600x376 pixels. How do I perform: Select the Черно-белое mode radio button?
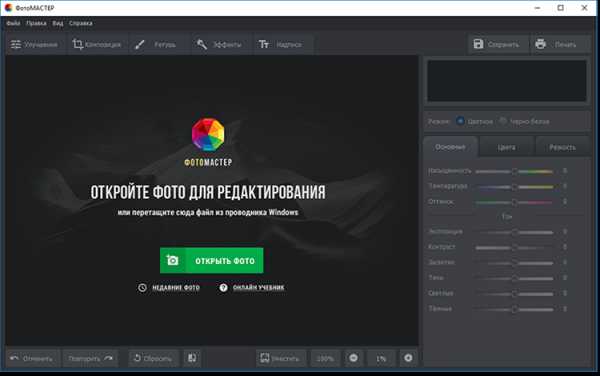coord(503,121)
